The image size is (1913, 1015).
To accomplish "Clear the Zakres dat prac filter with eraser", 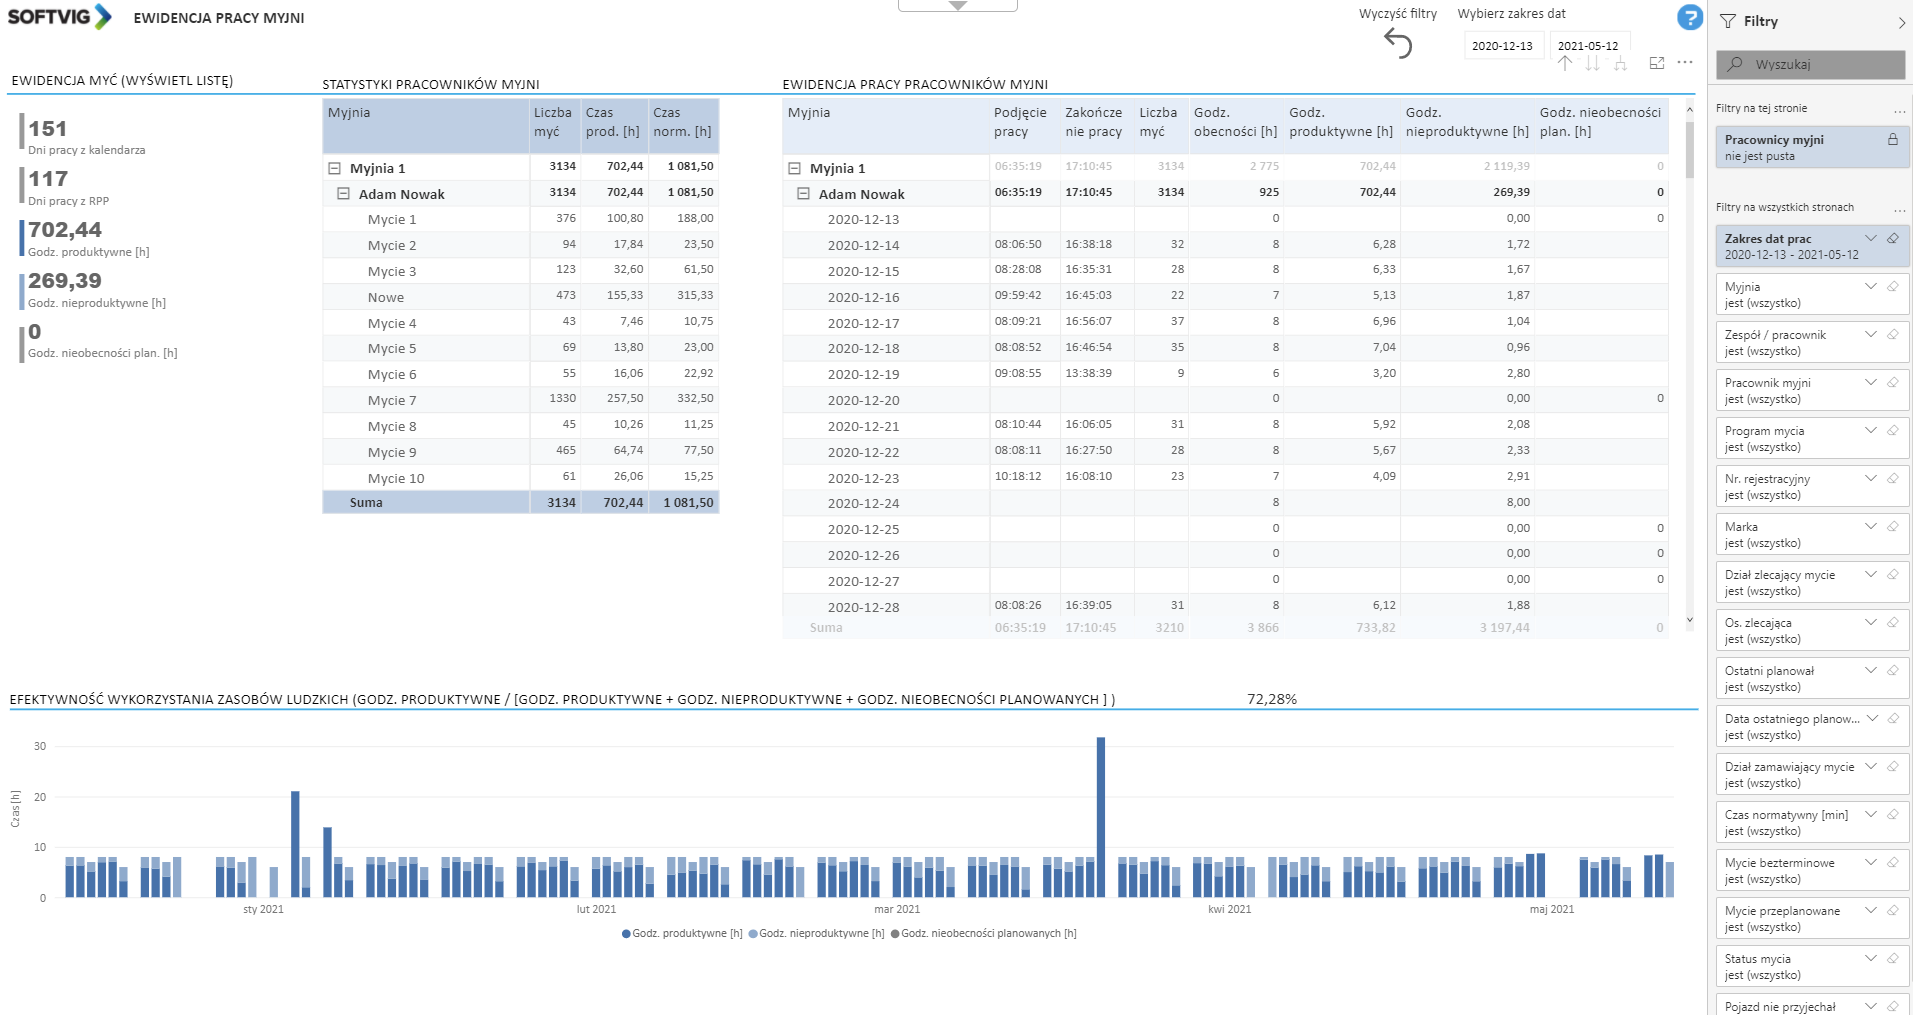I will pos(1892,238).
